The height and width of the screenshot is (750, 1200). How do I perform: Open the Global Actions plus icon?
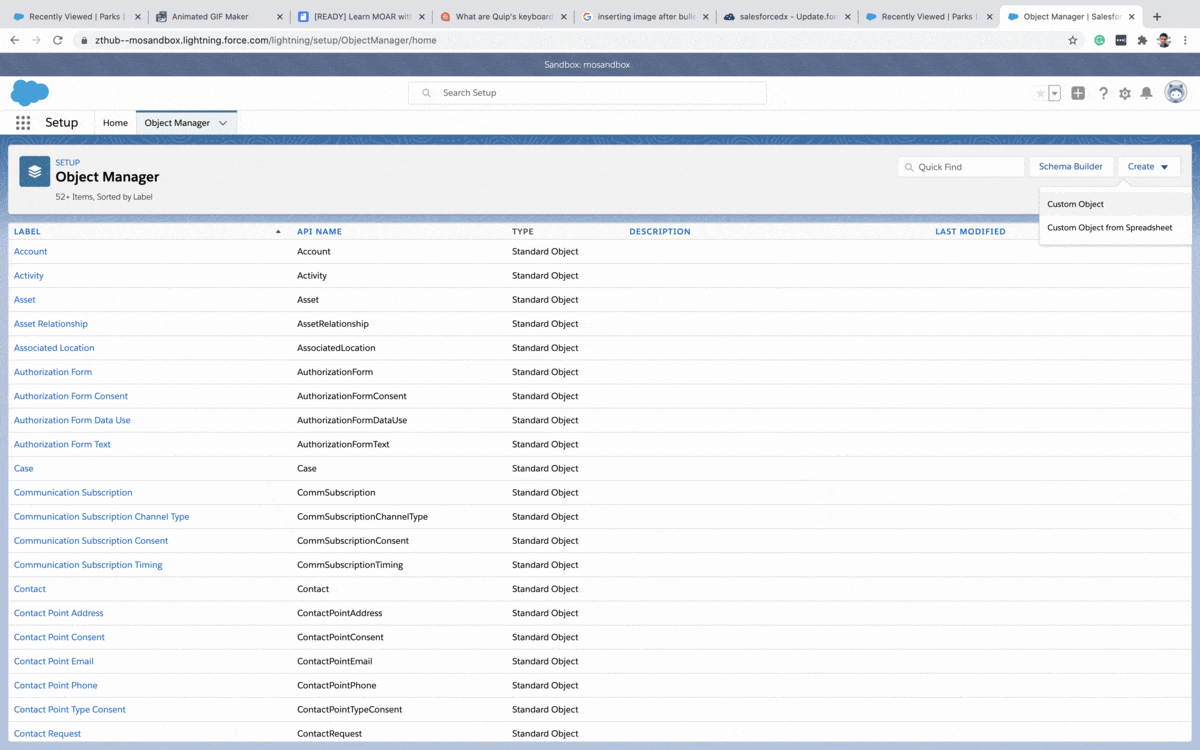[x=1078, y=93]
